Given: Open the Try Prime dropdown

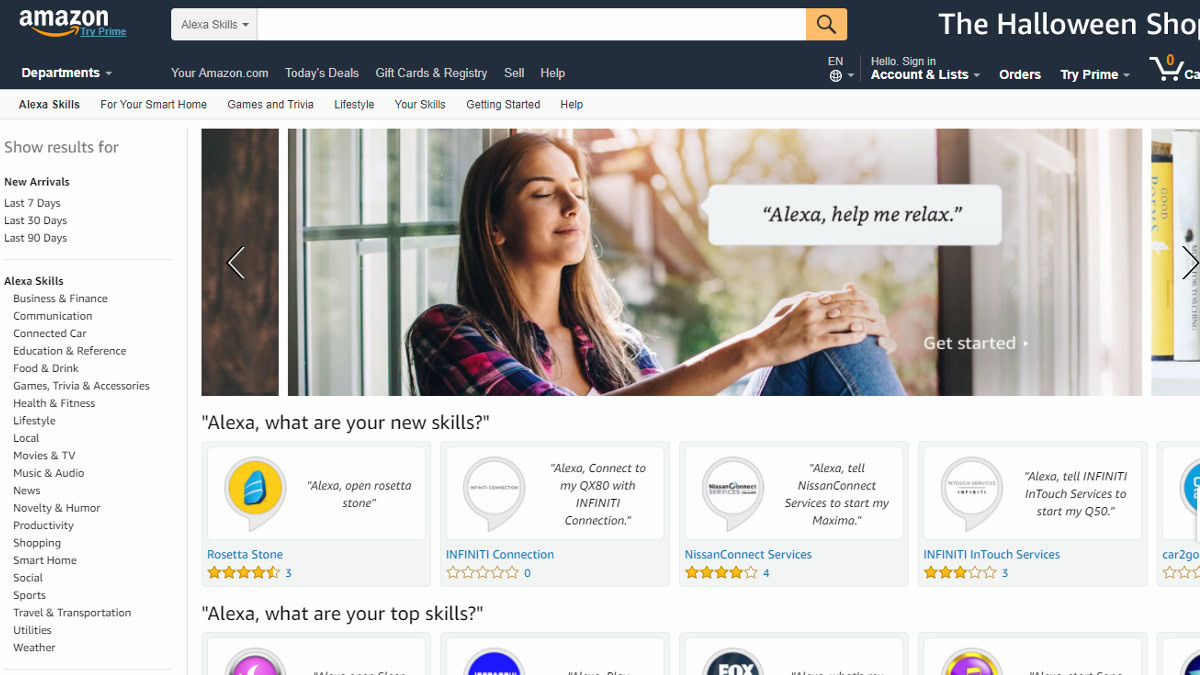Looking at the screenshot, I should [x=1095, y=75].
